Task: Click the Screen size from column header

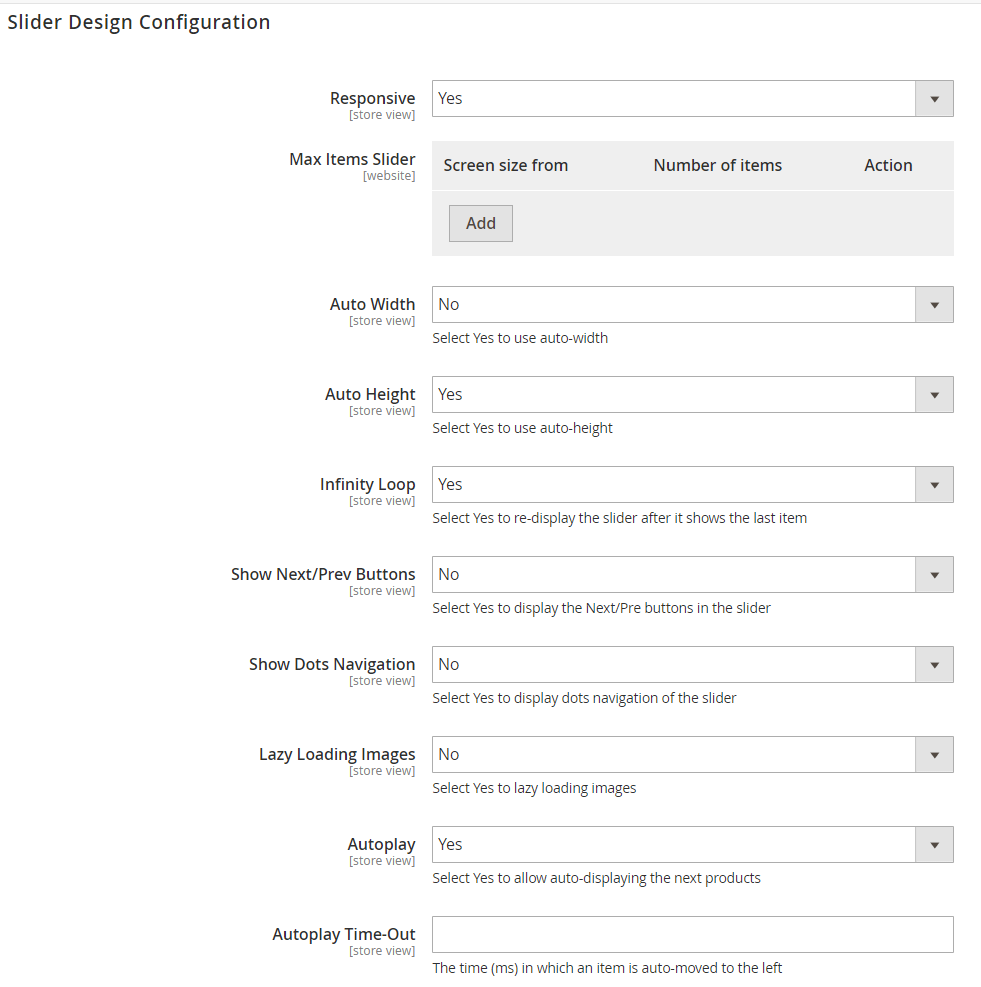Action: coord(505,166)
